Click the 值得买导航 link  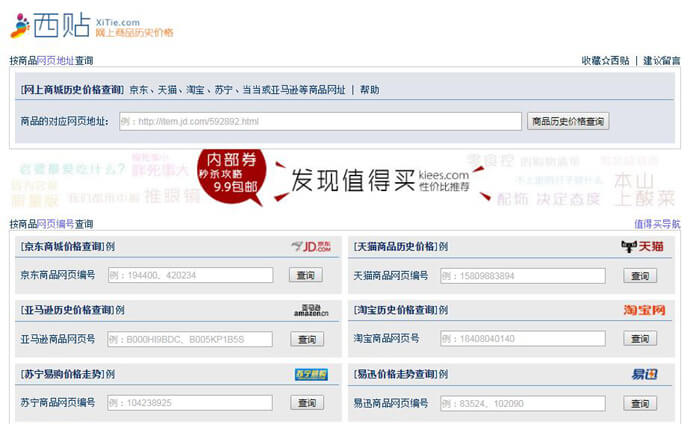(x=657, y=224)
